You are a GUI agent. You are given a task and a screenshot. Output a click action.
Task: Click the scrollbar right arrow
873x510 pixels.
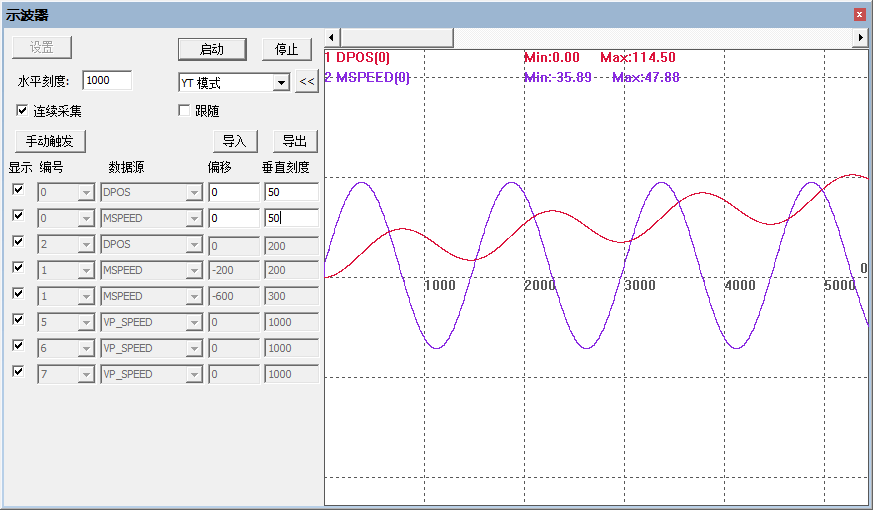[861, 38]
